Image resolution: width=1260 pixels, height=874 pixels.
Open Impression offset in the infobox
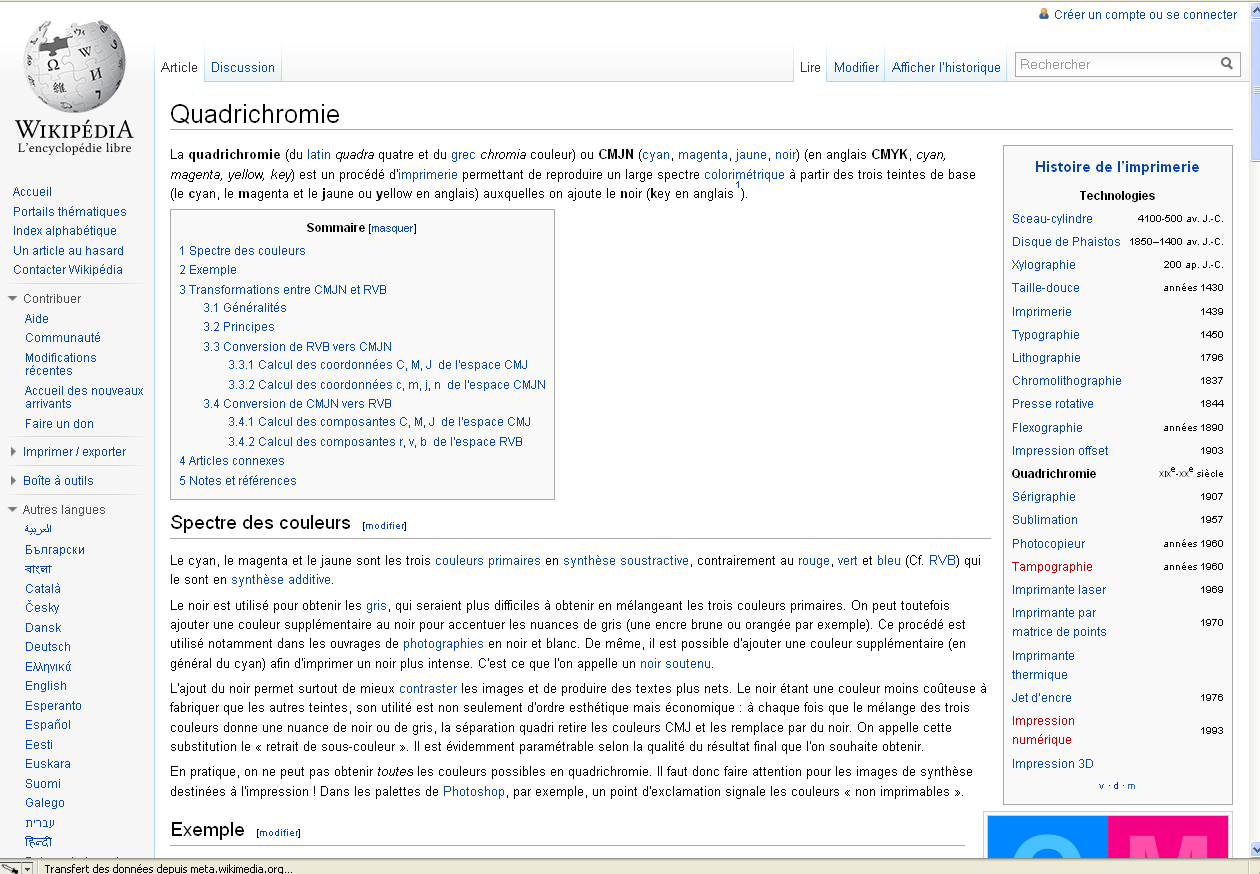[x=1060, y=451]
